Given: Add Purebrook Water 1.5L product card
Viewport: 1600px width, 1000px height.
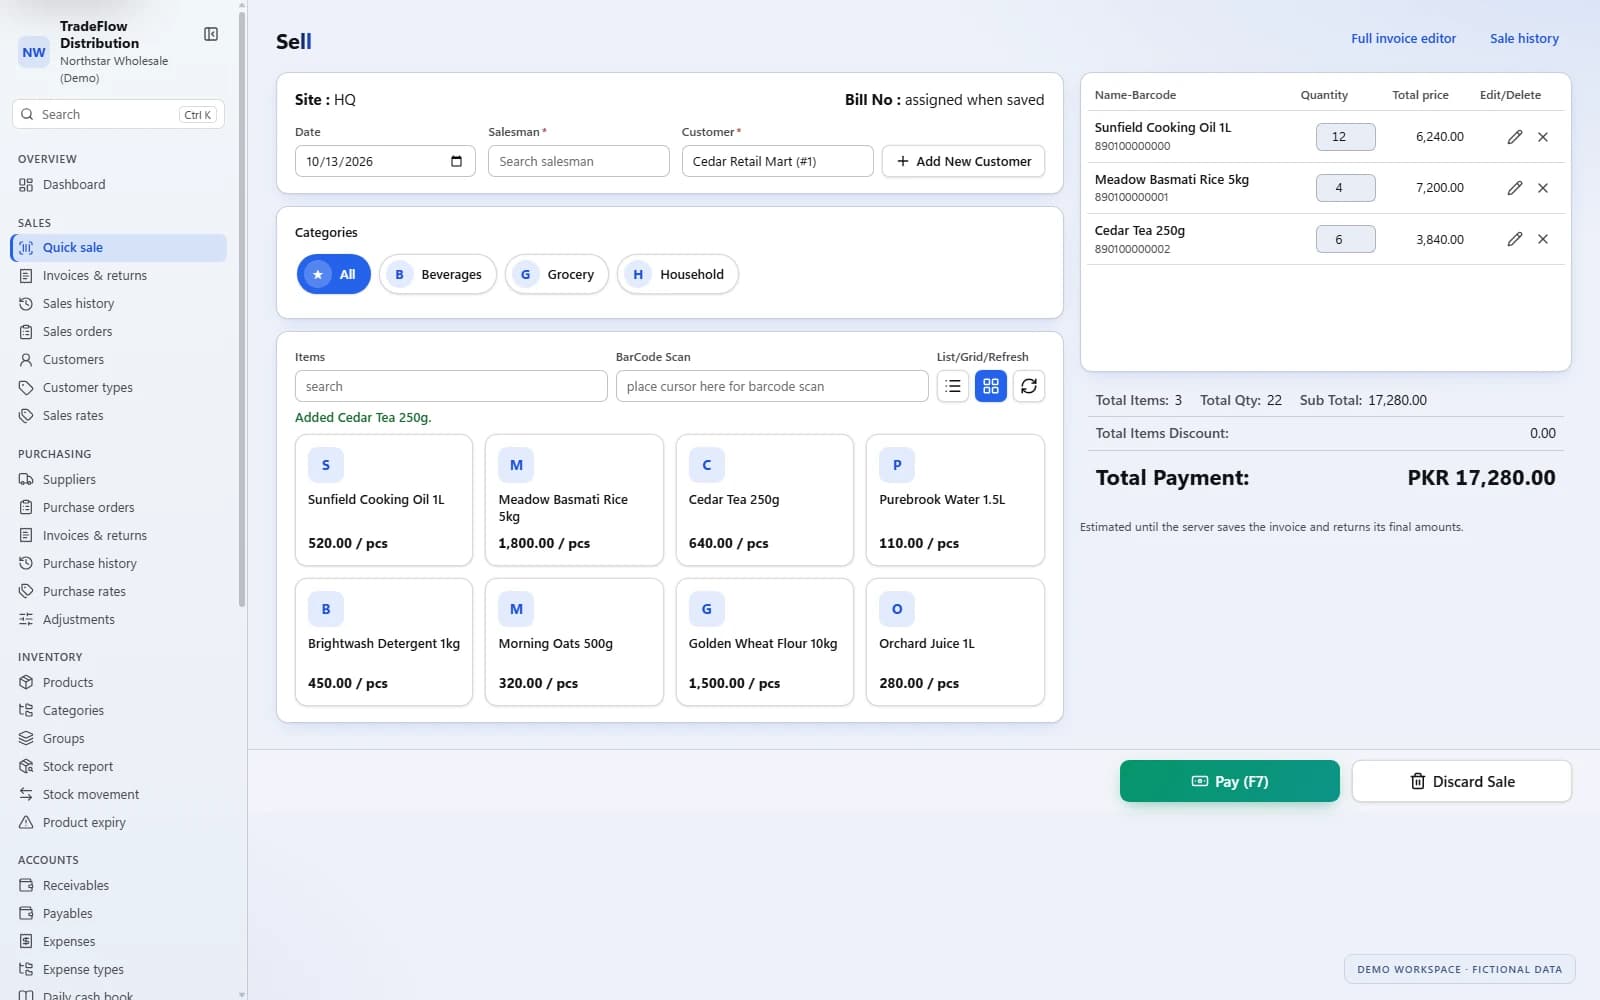Looking at the screenshot, I should pos(955,500).
